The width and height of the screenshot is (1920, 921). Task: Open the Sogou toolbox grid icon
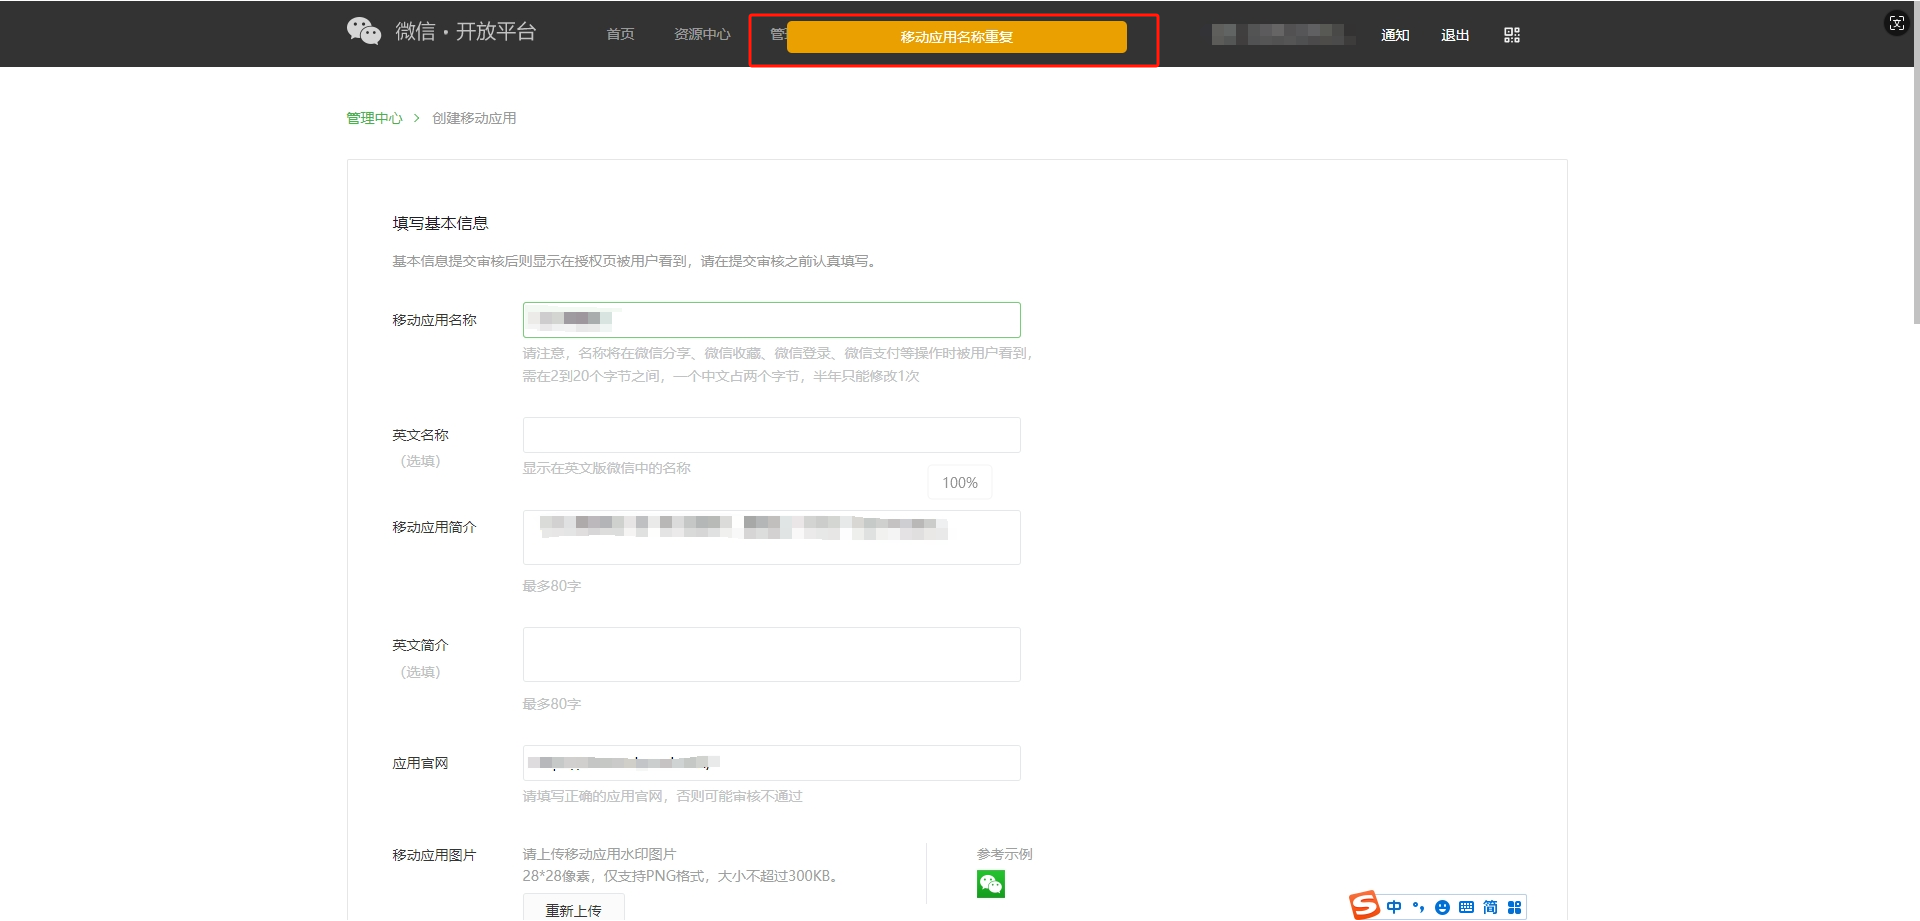click(1514, 907)
